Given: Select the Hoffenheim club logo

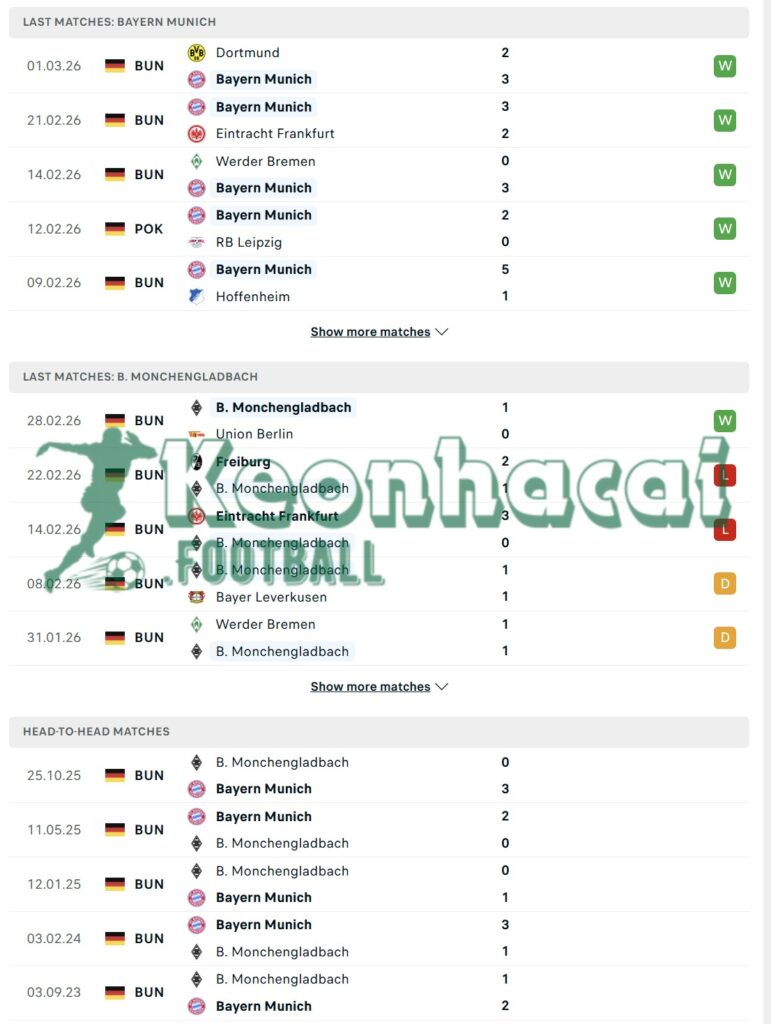Looking at the screenshot, I should 196,296.
